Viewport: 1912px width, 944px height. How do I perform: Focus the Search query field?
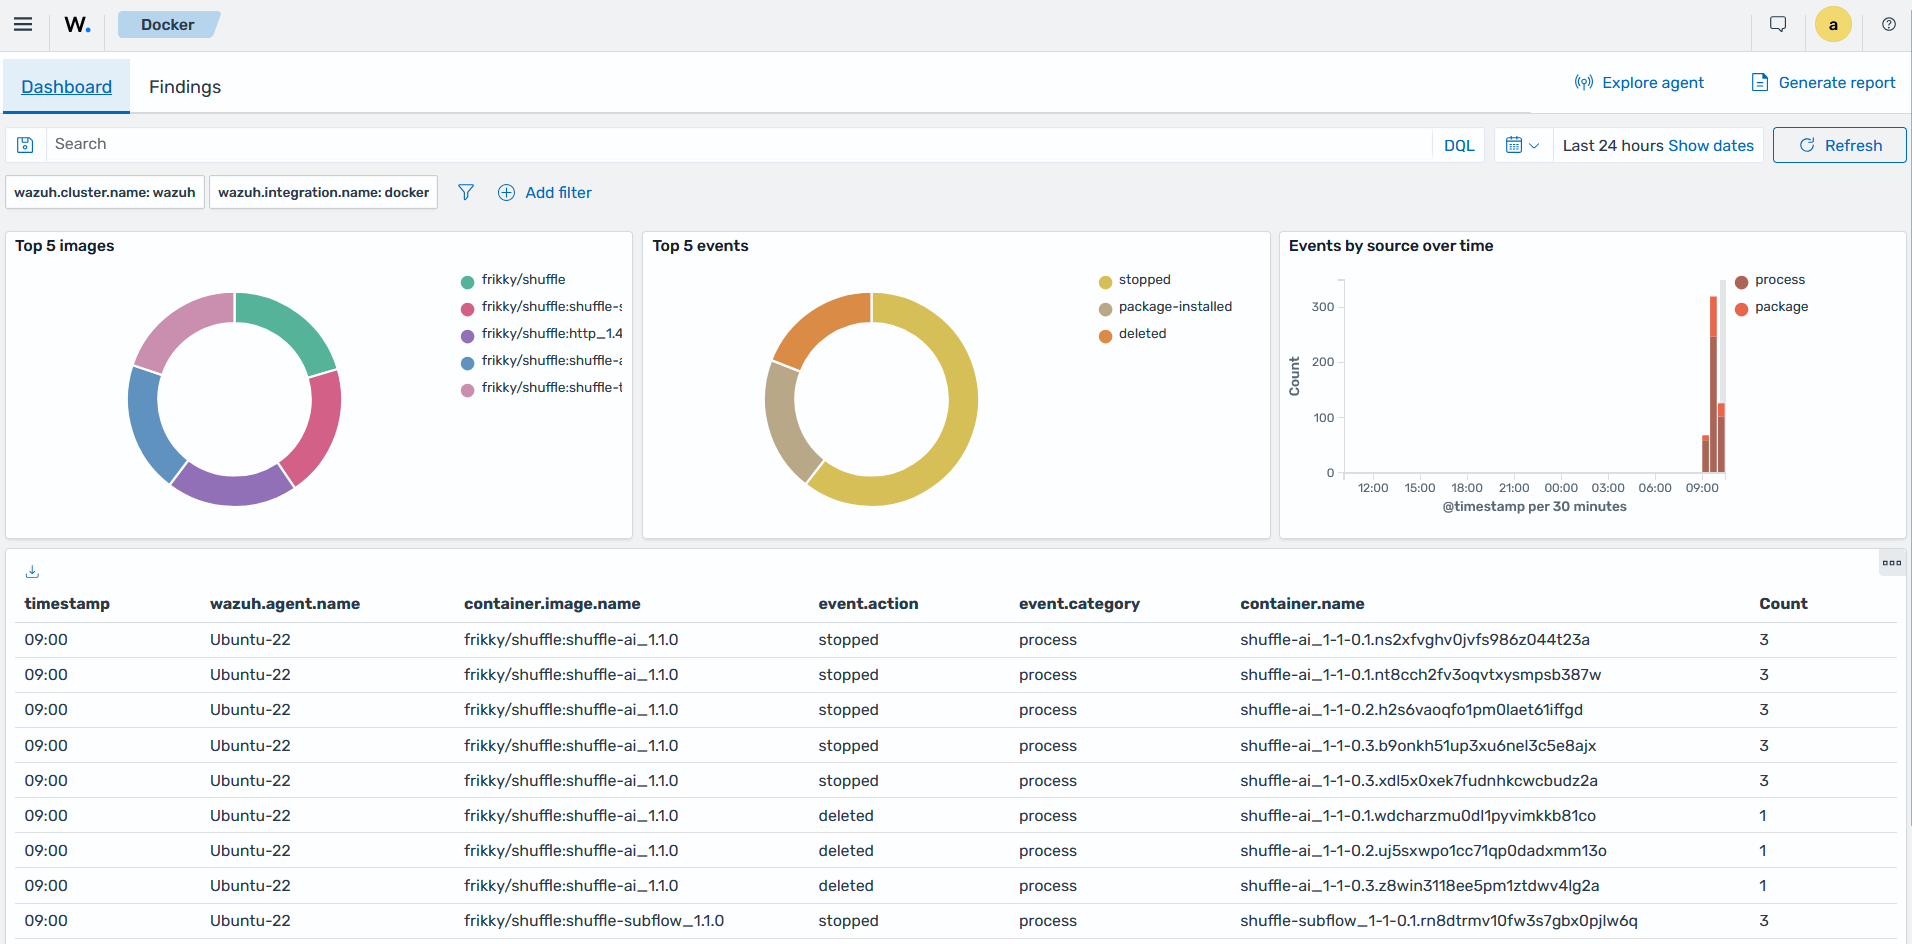740,145
